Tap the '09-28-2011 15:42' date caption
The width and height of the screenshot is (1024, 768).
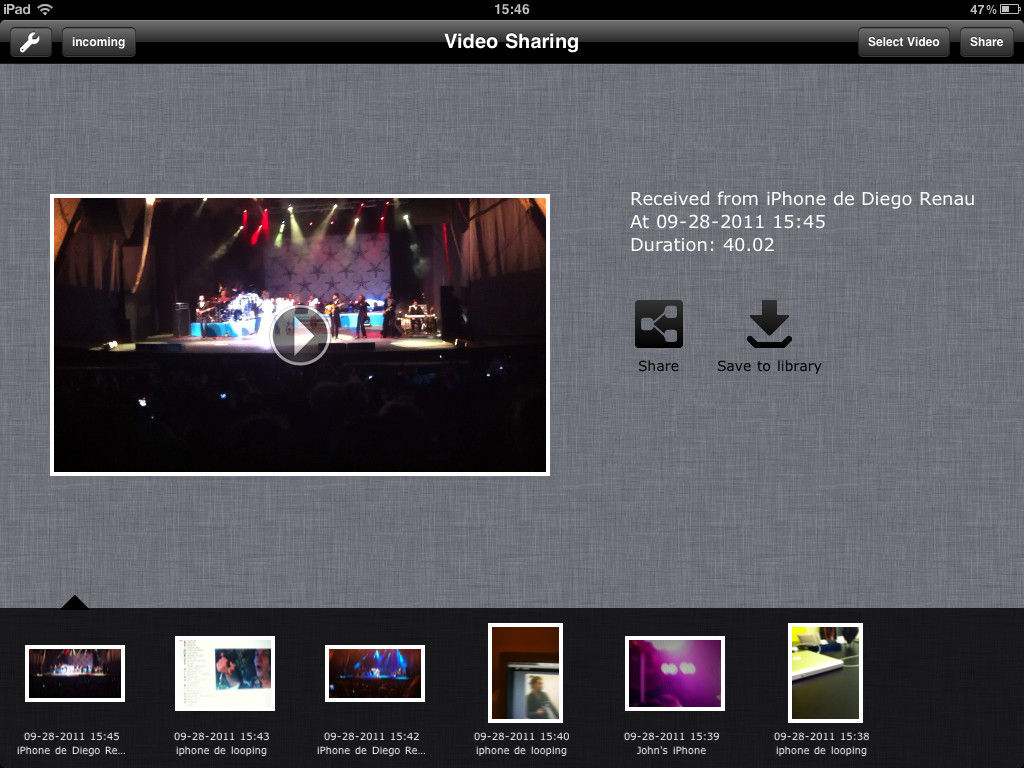point(372,736)
